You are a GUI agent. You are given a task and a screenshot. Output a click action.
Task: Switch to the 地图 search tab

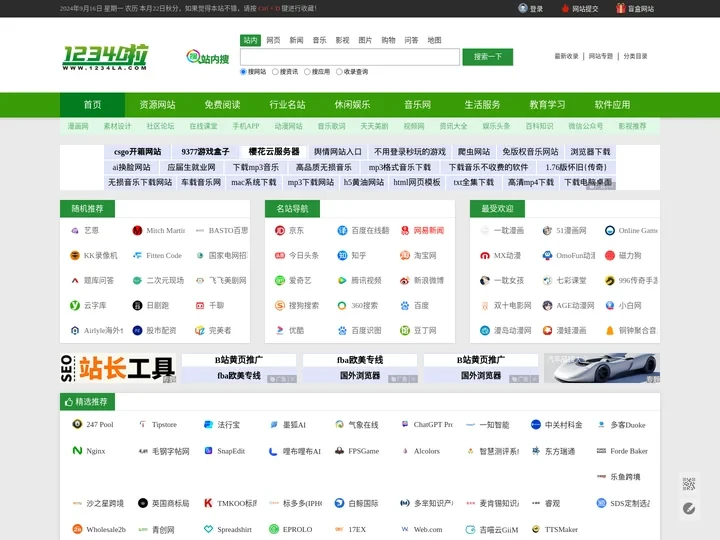(x=434, y=40)
